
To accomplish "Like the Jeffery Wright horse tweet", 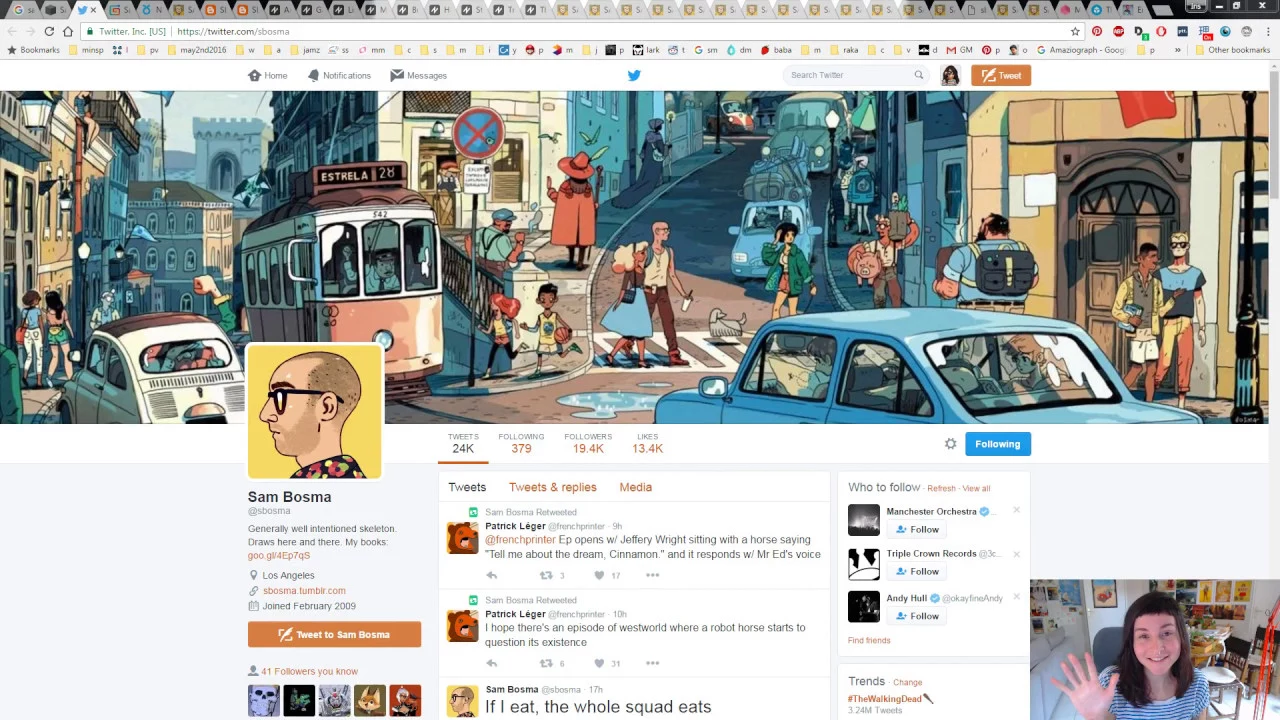I will [599, 575].
